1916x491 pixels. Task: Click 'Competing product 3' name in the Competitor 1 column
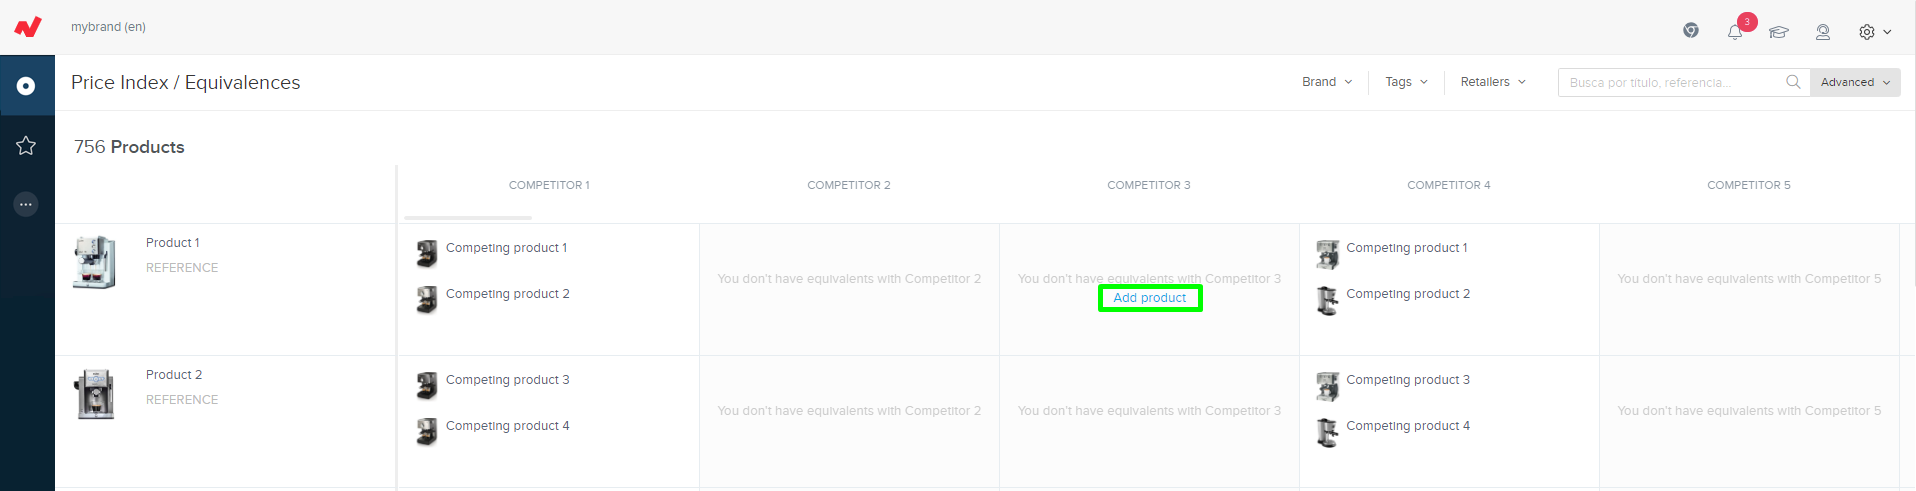[508, 380]
